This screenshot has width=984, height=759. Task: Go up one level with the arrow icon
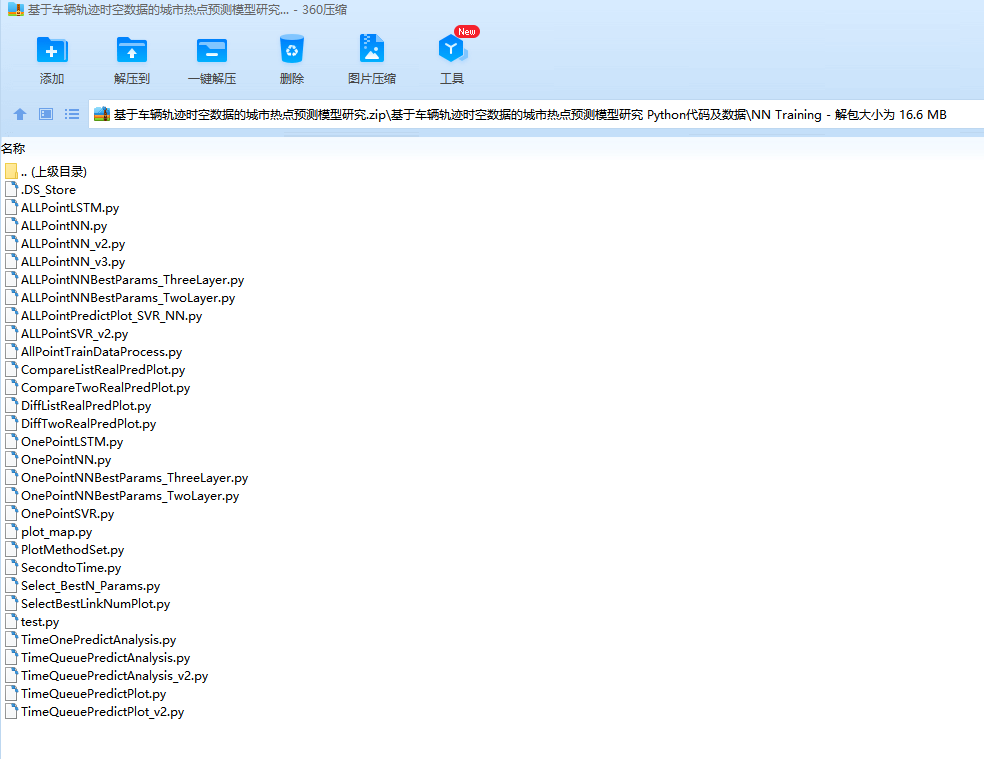(x=20, y=114)
